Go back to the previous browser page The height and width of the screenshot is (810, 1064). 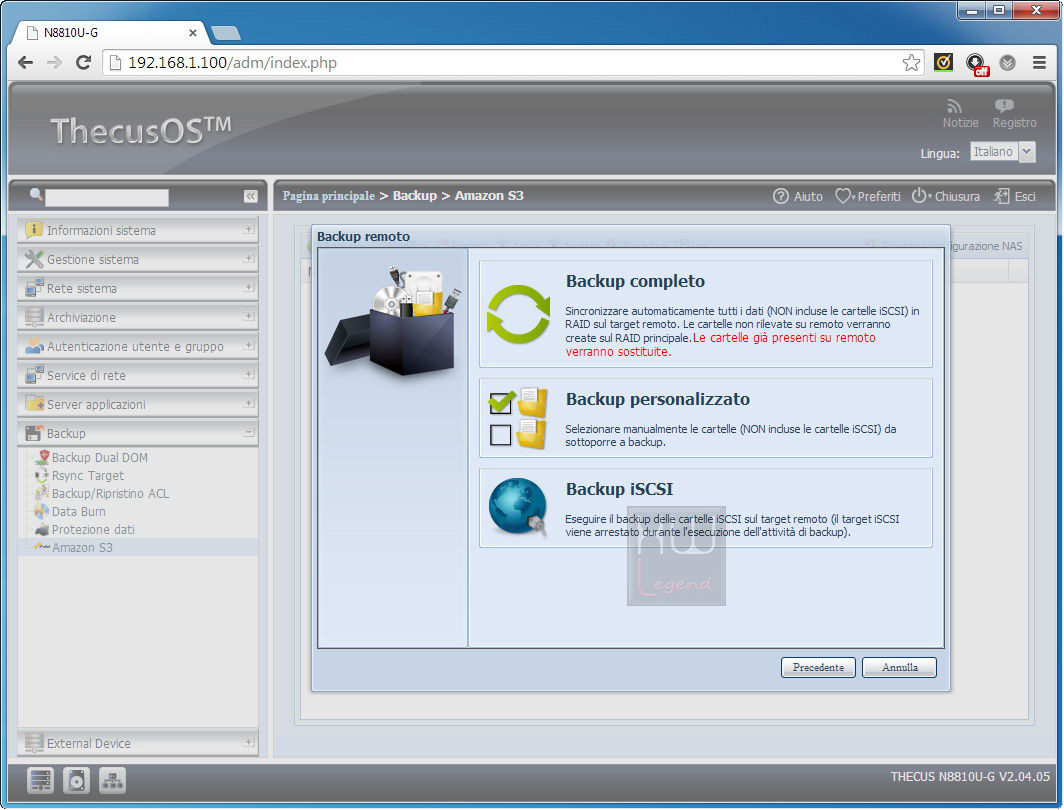click(x=25, y=62)
